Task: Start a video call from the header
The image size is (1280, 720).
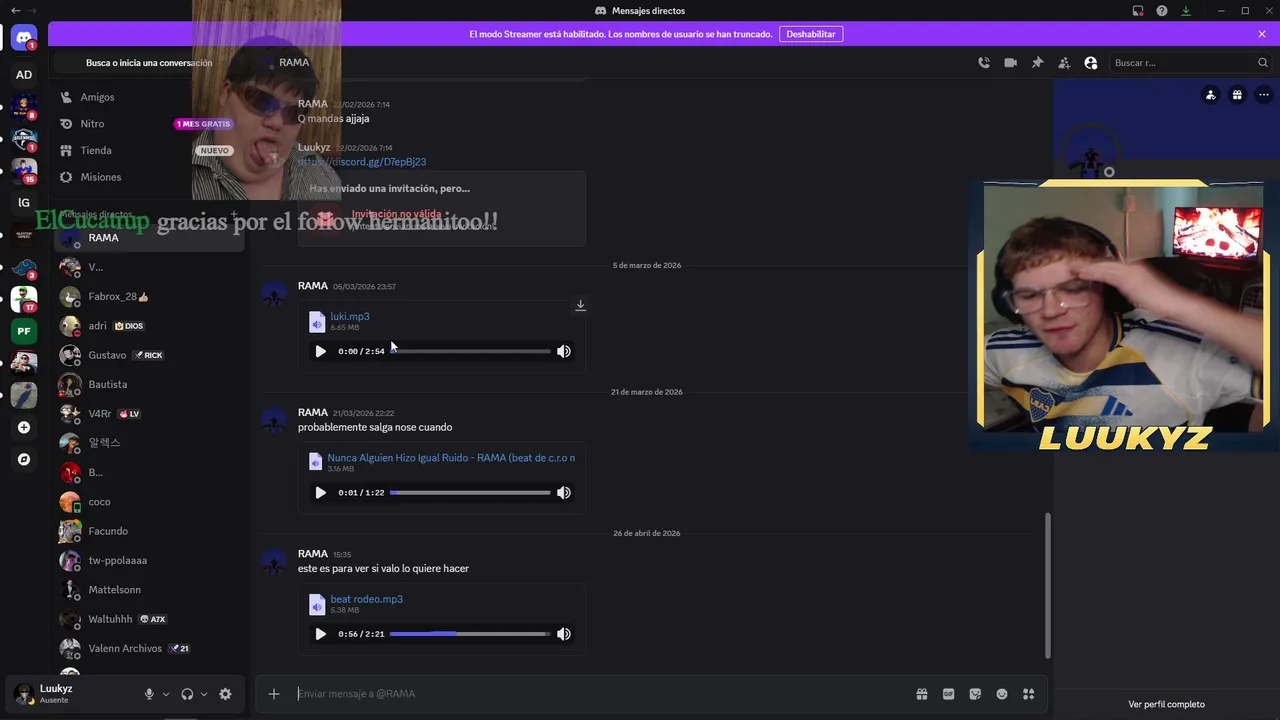Action: (x=1010, y=63)
